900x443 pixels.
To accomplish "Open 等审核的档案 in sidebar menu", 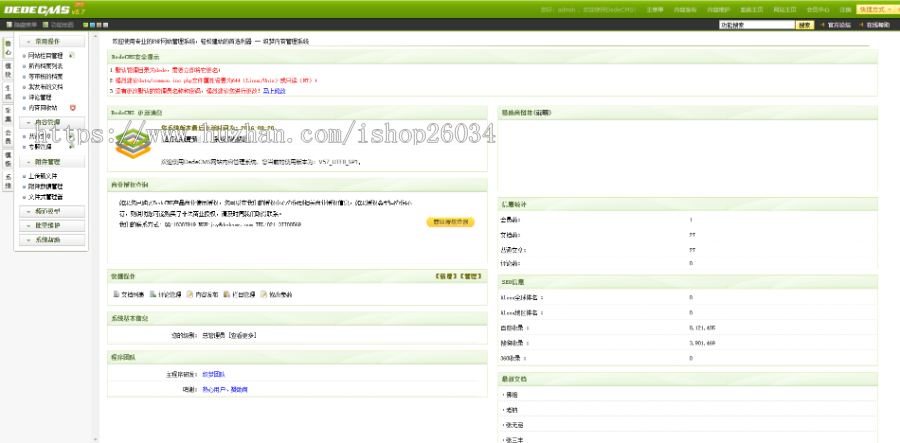I will point(46,76).
